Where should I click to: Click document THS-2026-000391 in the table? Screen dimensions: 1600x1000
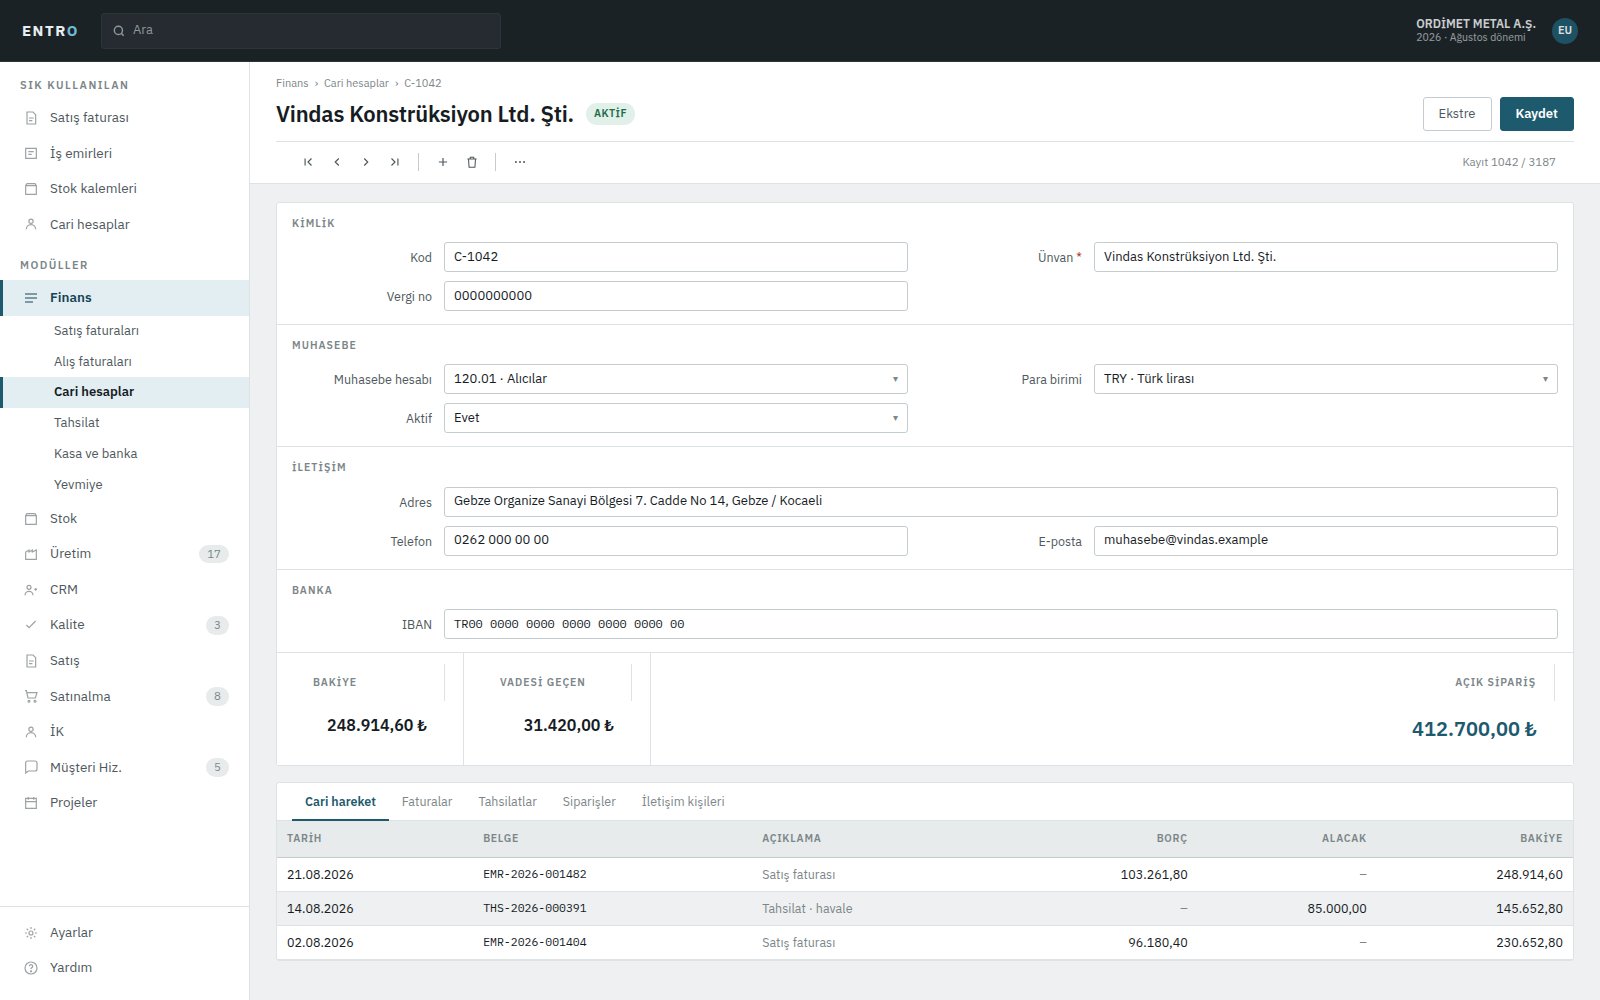coord(535,909)
